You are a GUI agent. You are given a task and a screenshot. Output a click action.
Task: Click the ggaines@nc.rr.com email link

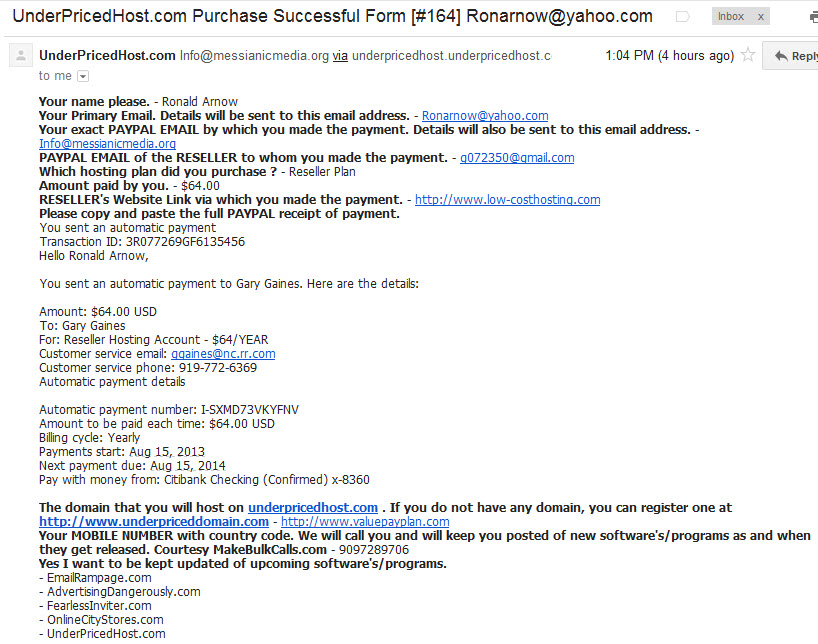tap(223, 354)
